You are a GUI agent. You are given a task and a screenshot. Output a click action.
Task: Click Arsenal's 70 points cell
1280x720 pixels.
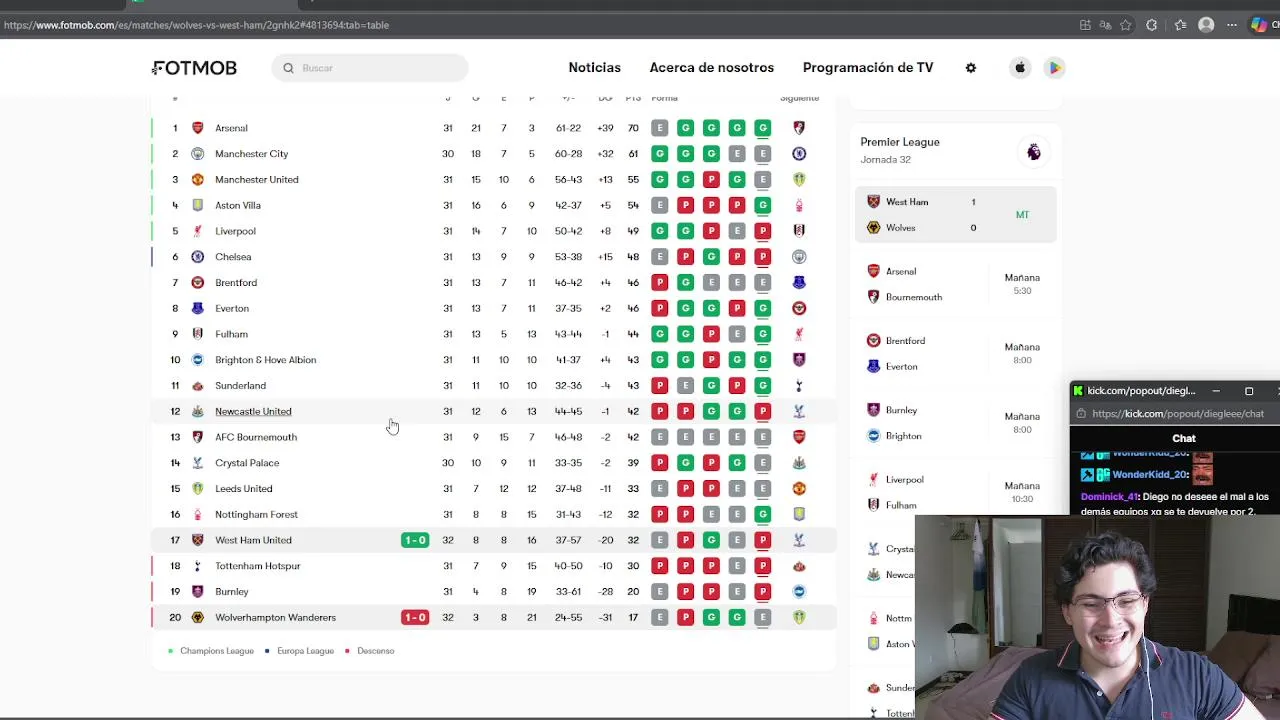click(x=633, y=128)
